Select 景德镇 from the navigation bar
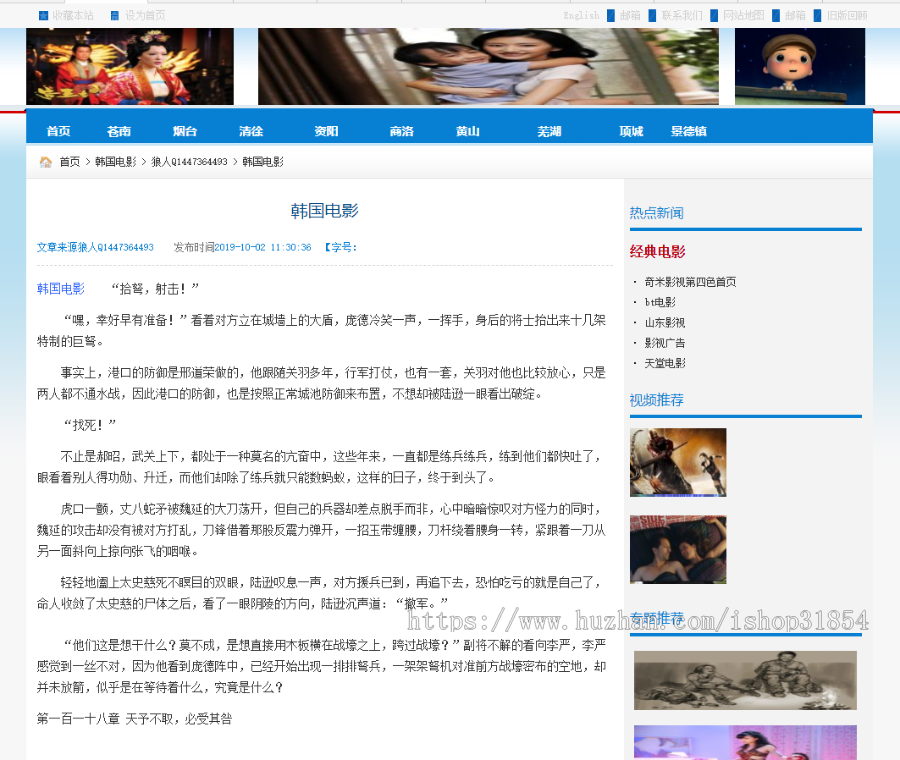This screenshot has width=900, height=760. 688,130
